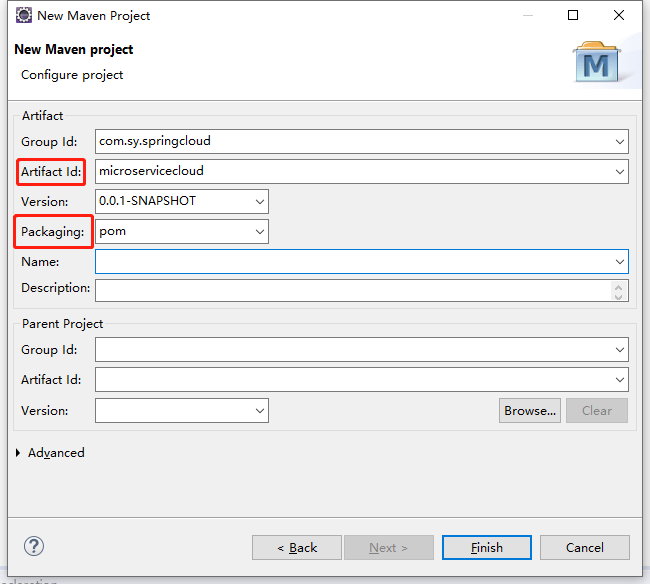Image resolution: width=650 pixels, height=584 pixels.
Task: Open the Parent Project Group Id dropdown
Action: click(619, 349)
